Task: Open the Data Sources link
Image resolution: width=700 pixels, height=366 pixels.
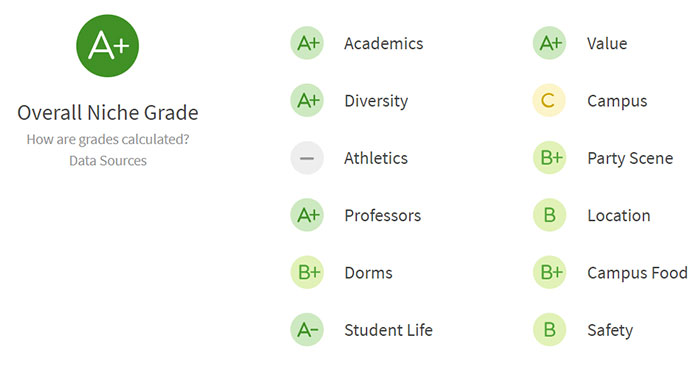Action: tap(108, 161)
